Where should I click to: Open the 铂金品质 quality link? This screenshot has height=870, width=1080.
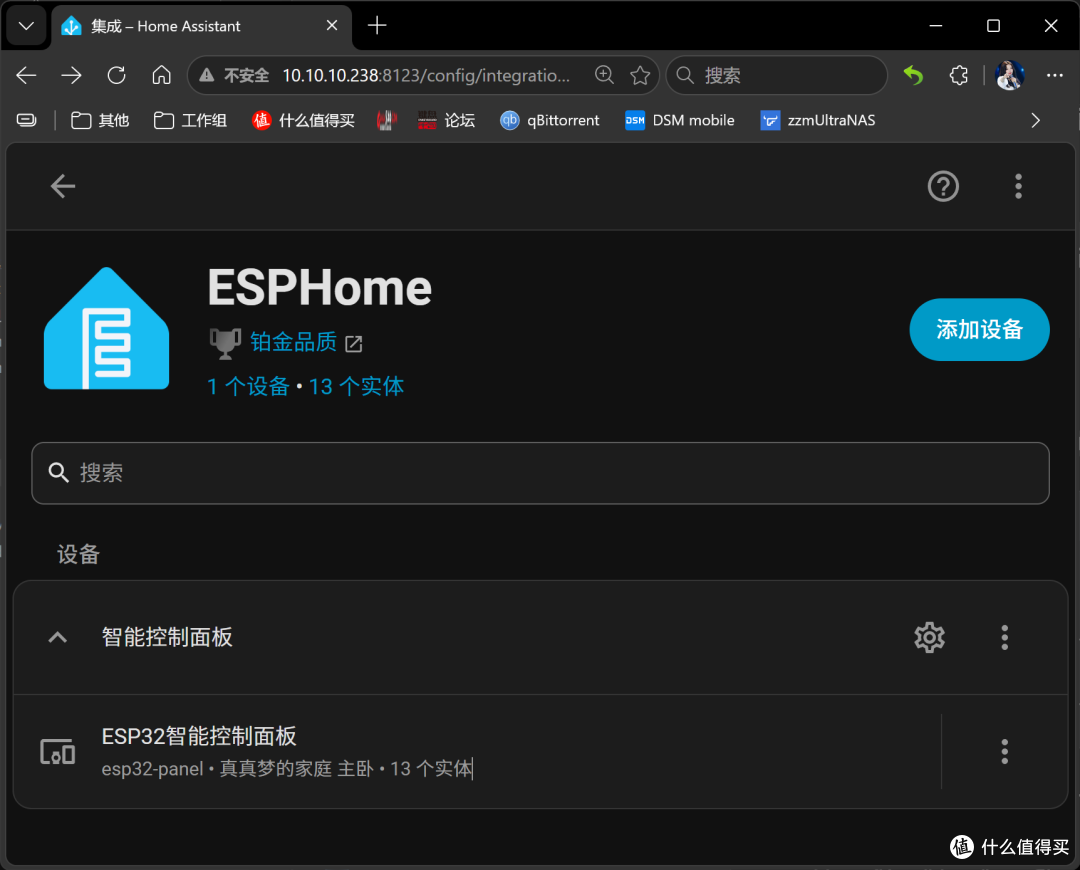pyautogui.click(x=293, y=342)
